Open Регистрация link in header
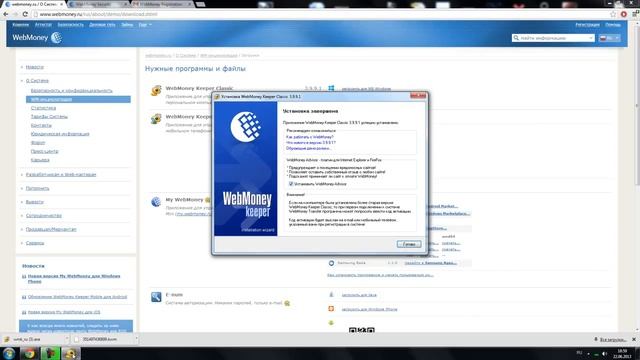Viewport: 640px width, 360px height. [587, 25]
